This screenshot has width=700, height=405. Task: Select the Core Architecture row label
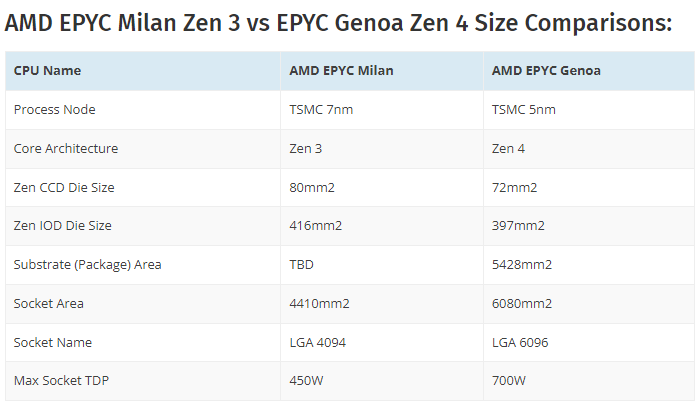coord(66,148)
